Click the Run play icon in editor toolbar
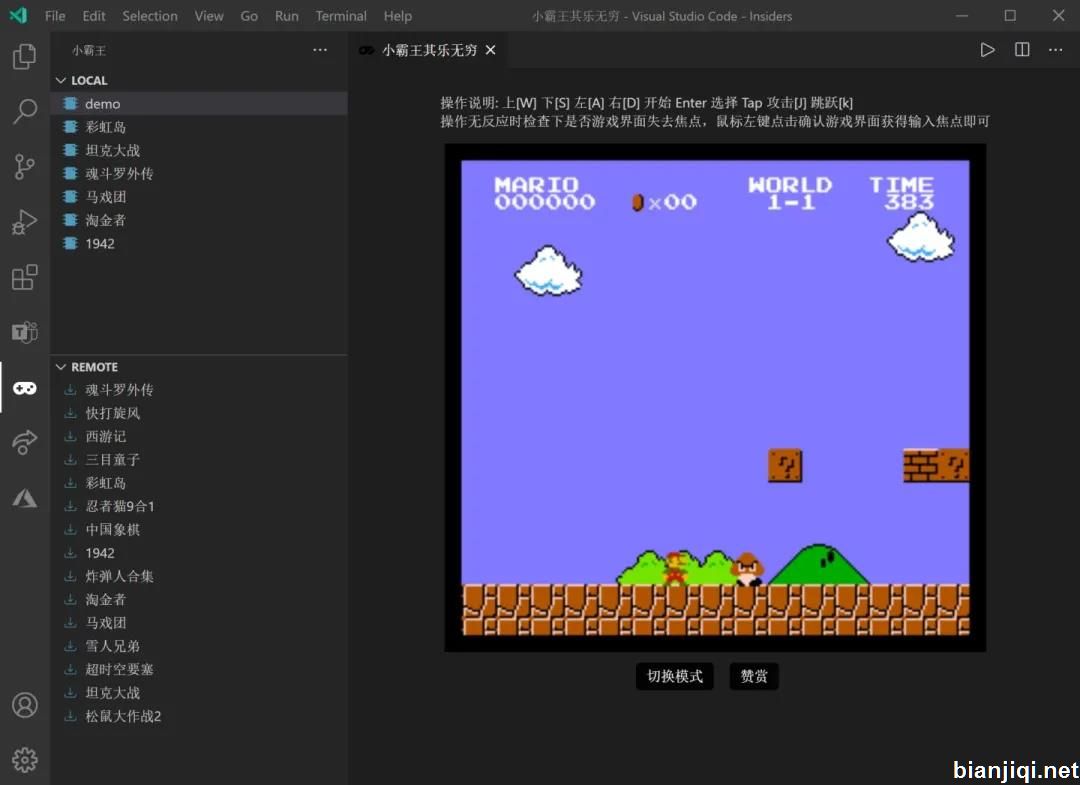The height and width of the screenshot is (785, 1080). point(987,50)
